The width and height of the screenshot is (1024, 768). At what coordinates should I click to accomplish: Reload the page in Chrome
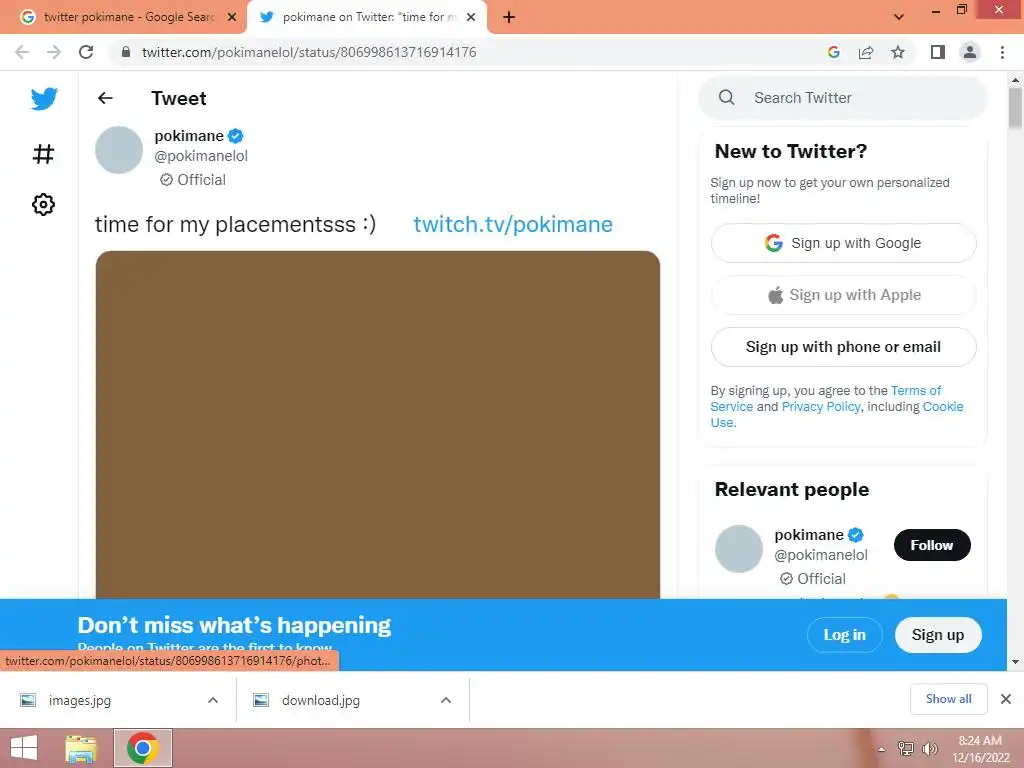86,52
